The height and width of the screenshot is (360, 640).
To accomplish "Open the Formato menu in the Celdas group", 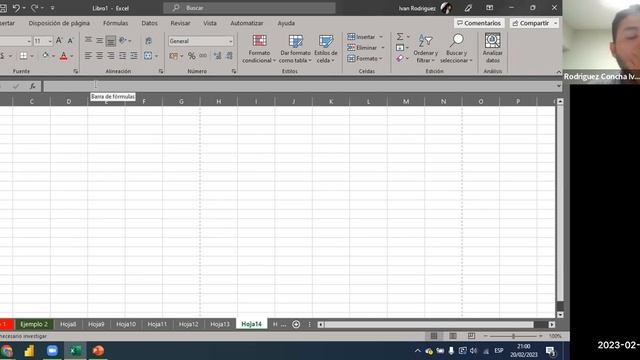I will [x=365, y=59].
